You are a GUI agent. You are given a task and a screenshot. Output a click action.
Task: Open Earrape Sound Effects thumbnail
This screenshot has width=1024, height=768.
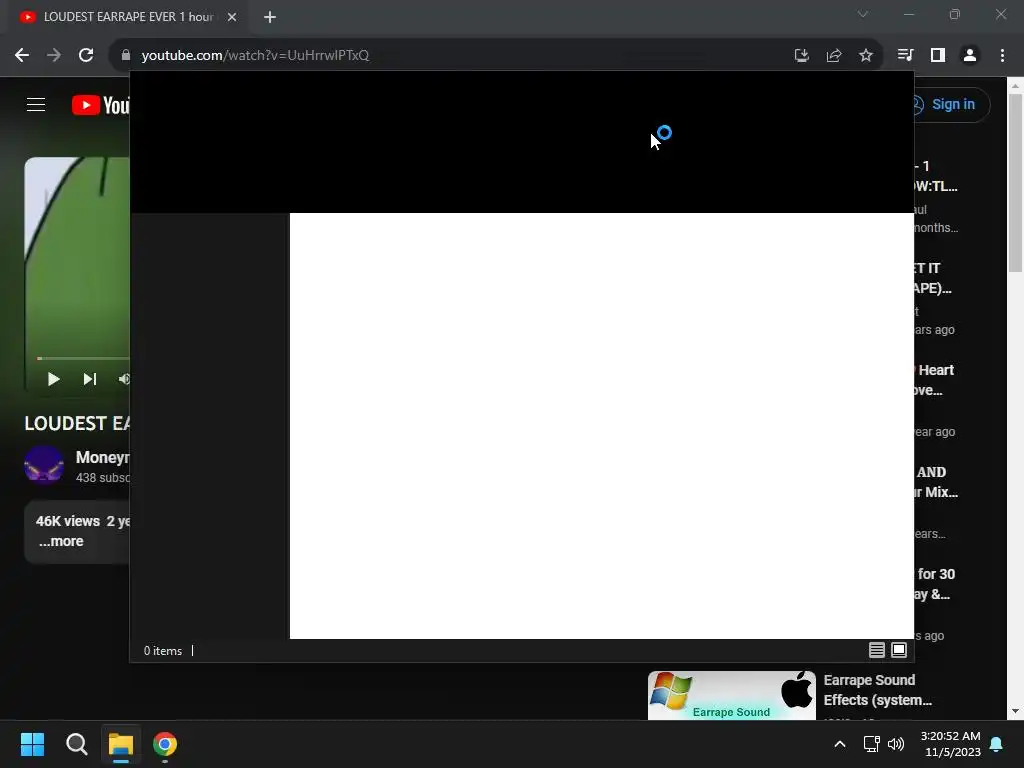(731, 696)
